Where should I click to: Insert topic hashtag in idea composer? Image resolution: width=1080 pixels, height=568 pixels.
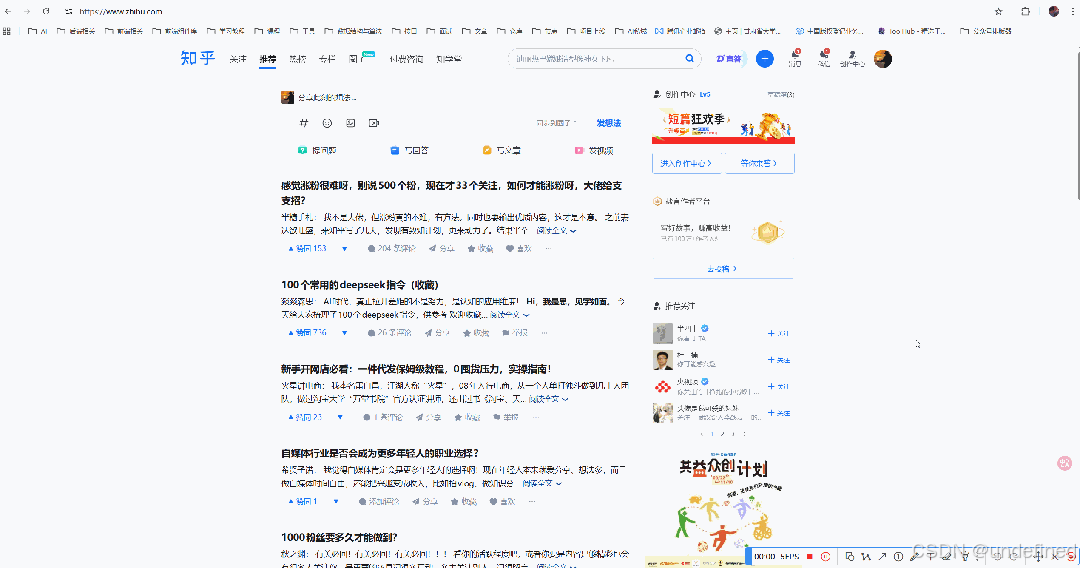point(304,123)
